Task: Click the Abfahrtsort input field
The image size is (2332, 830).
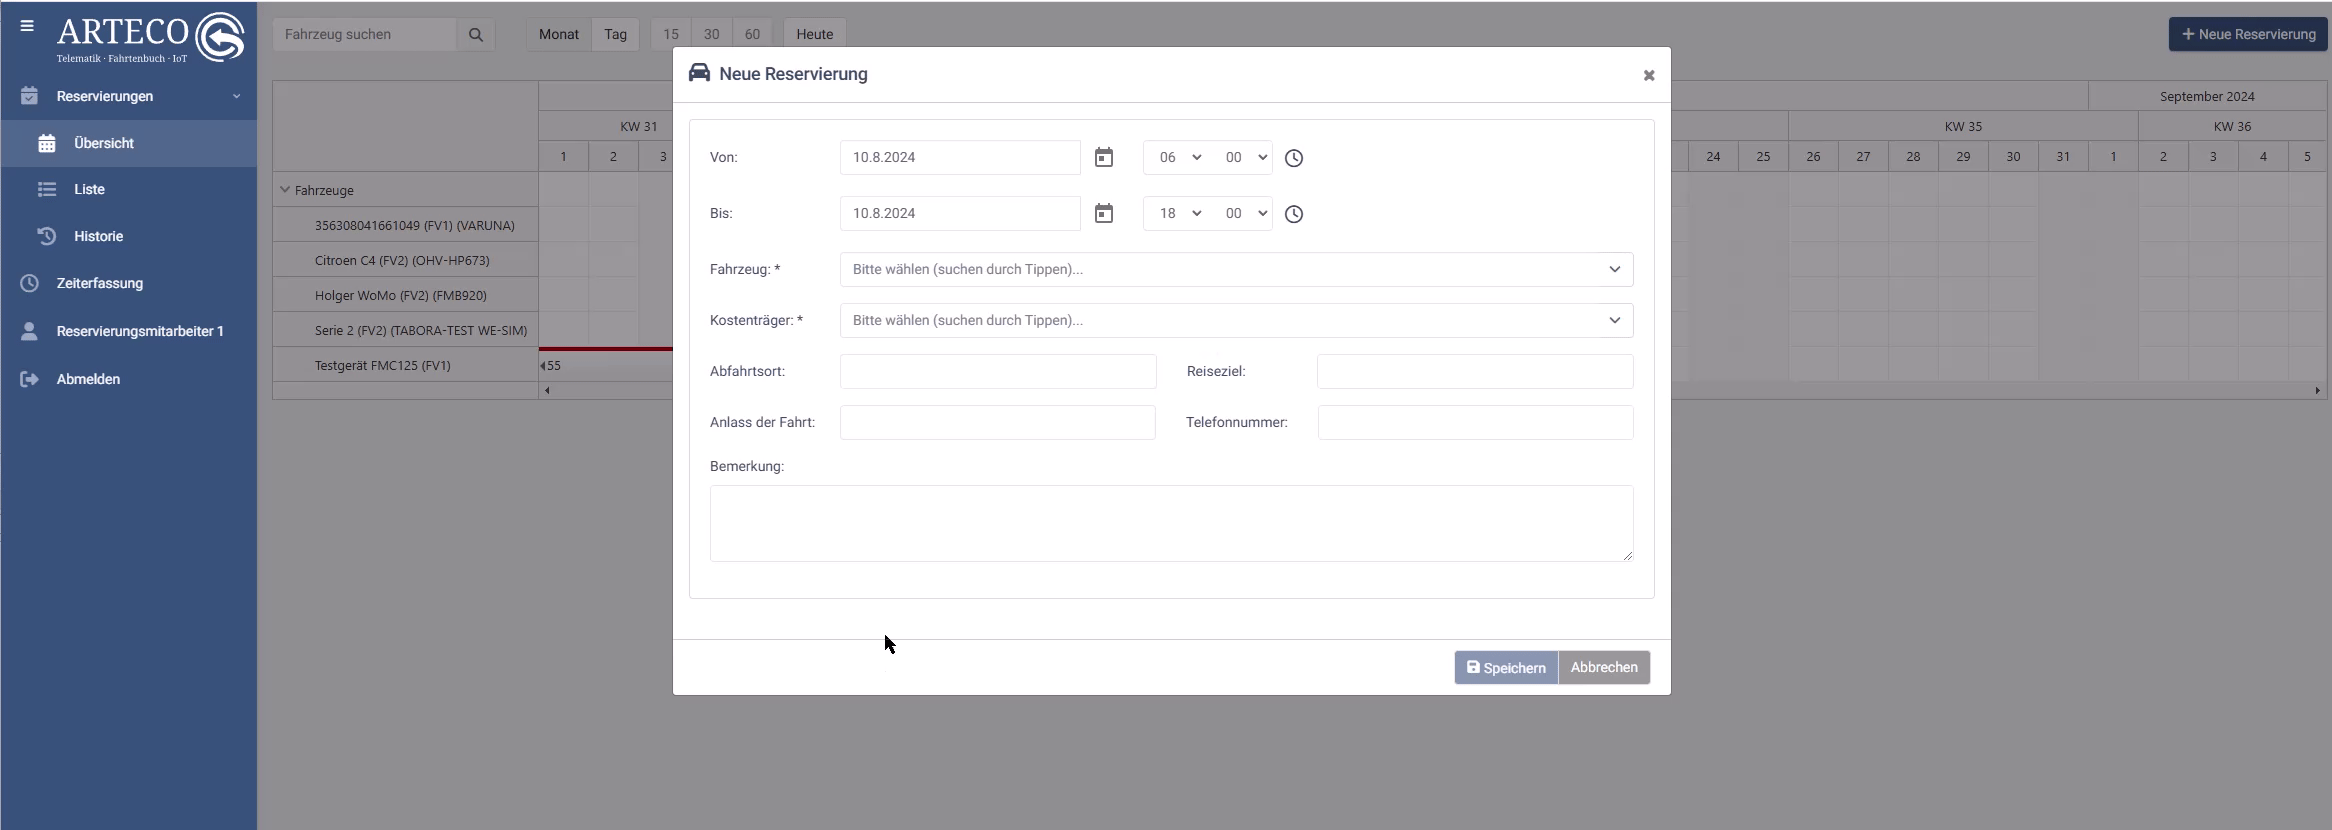Action: [997, 371]
